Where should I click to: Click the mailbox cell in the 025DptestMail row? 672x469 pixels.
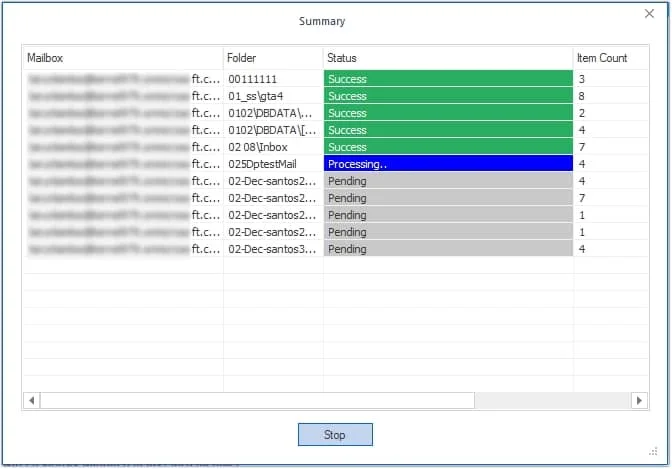click(123, 164)
